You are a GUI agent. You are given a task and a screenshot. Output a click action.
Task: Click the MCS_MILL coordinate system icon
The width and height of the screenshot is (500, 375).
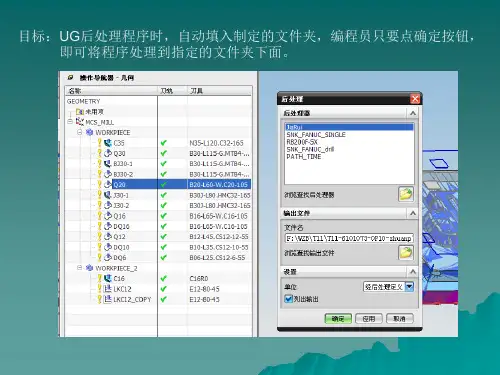coord(80,122)
